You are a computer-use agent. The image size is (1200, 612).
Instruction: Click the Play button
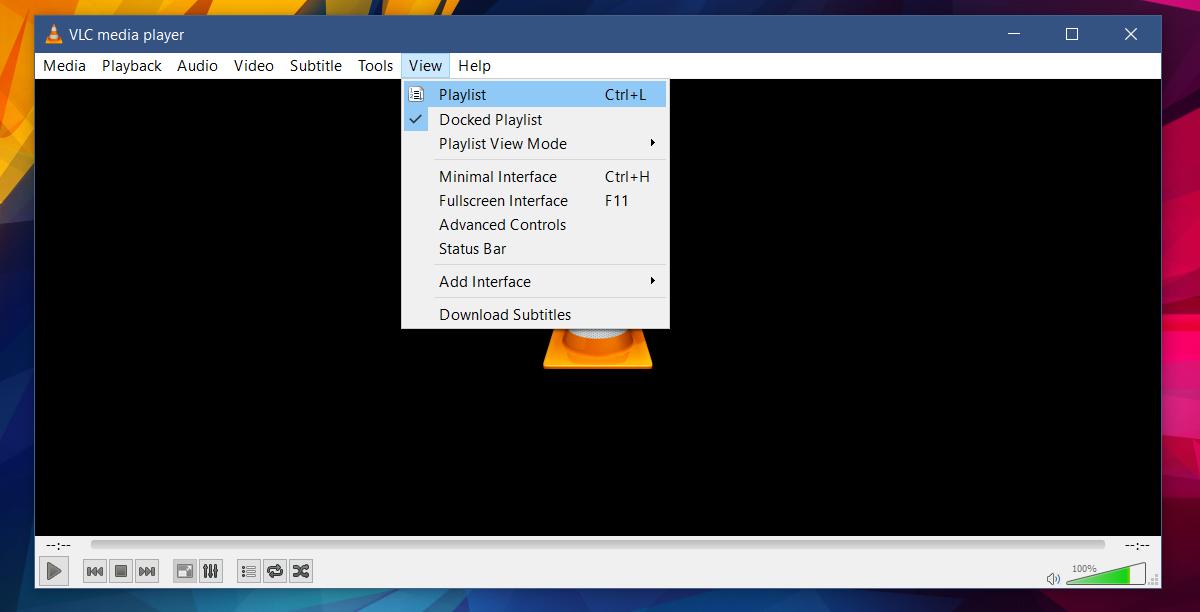click(x=54, y=571)
